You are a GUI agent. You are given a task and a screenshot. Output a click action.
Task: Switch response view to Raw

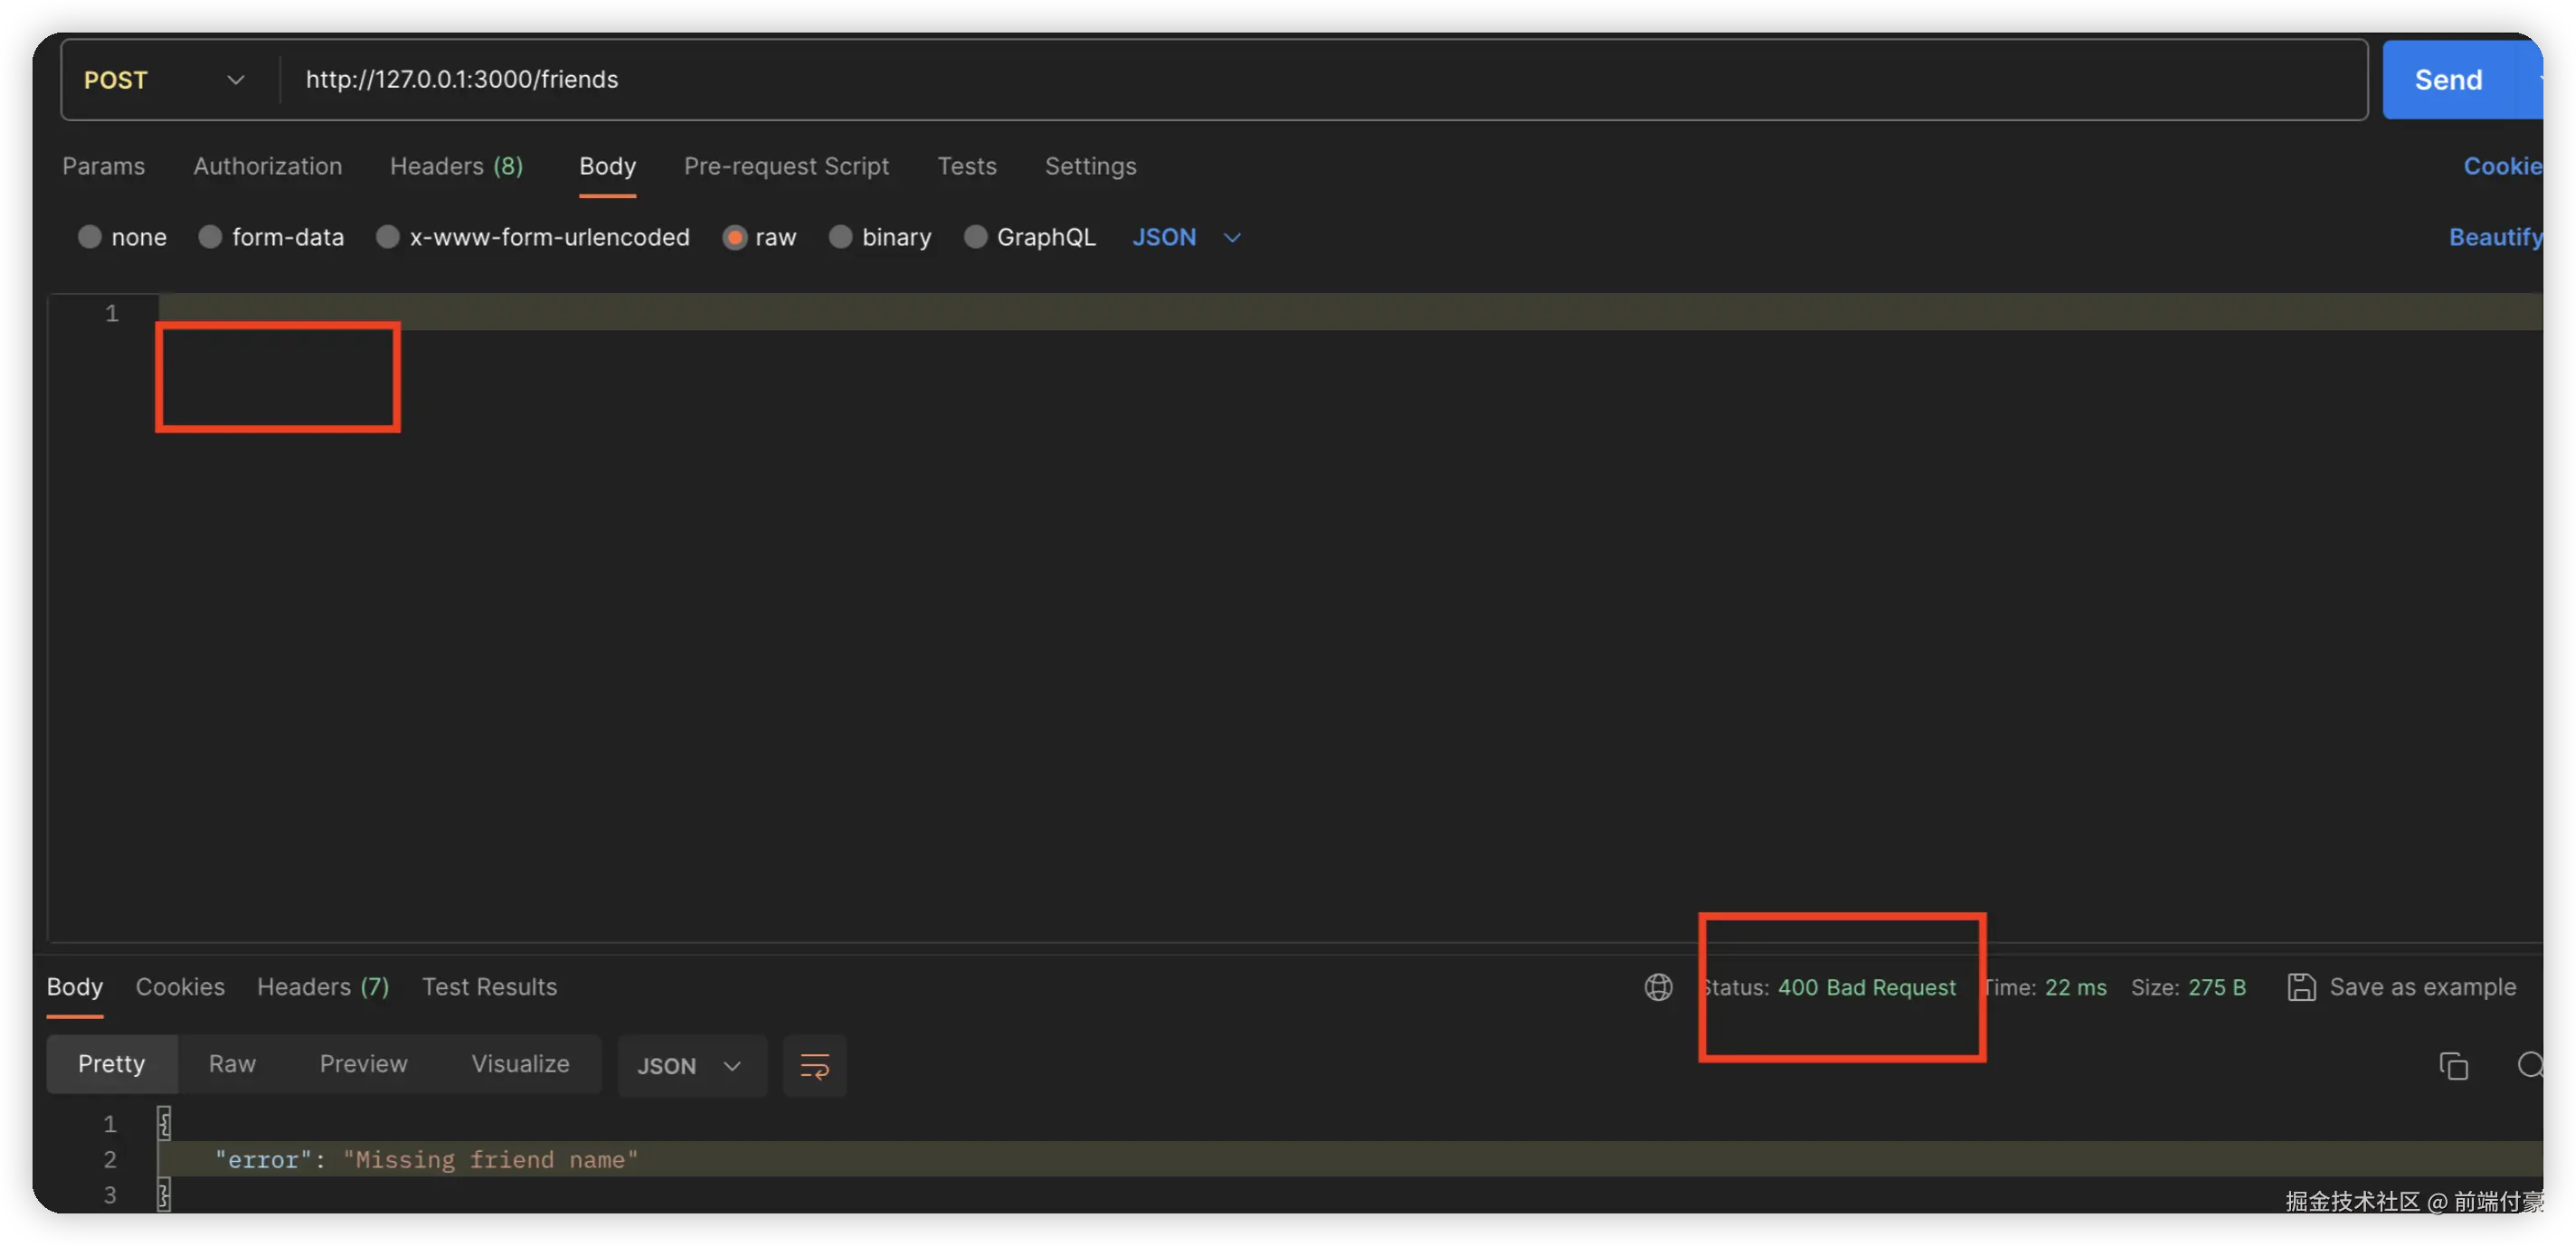(x=232, y=1064)
